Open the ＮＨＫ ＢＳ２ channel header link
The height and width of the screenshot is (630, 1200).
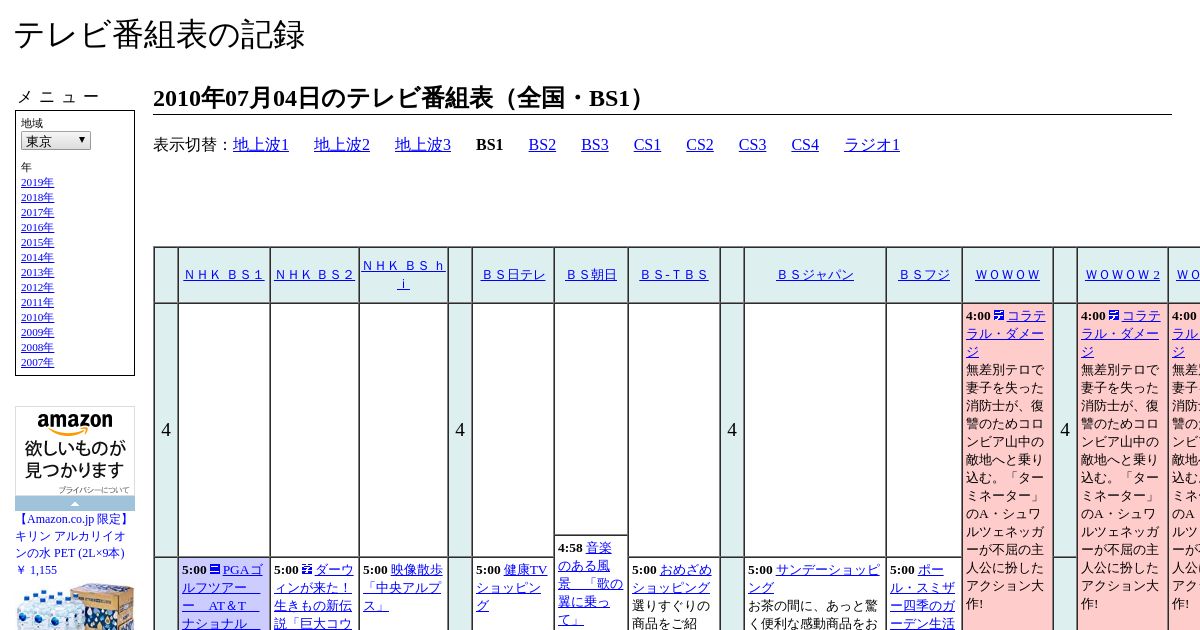point(314,275)
